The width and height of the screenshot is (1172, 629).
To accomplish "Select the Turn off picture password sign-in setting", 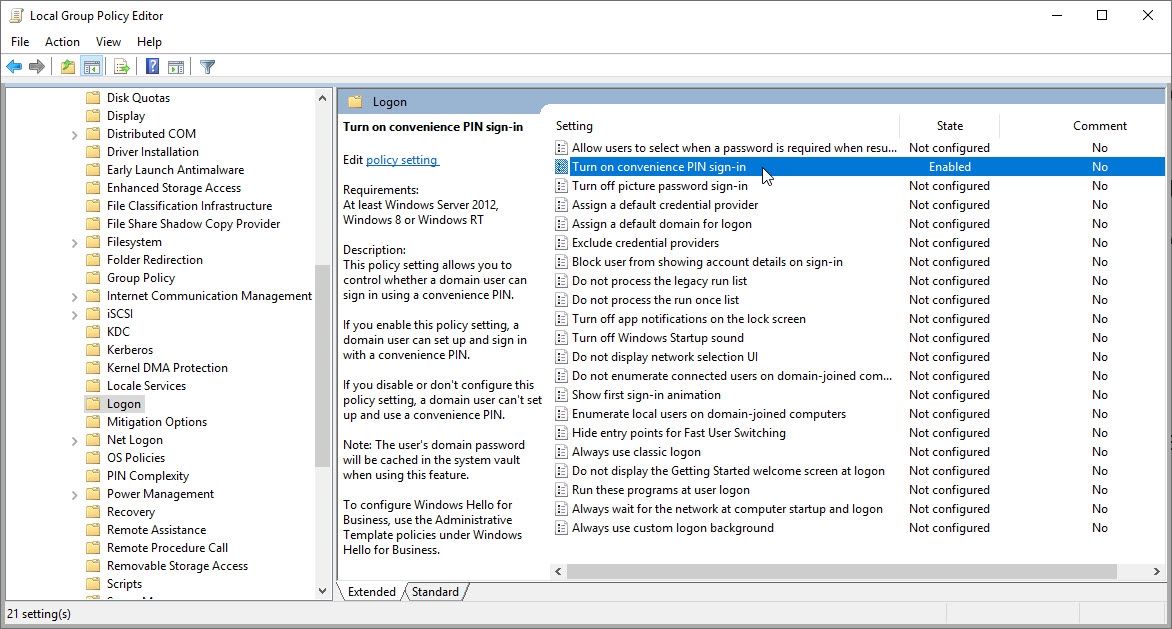I will coord(660,185).
